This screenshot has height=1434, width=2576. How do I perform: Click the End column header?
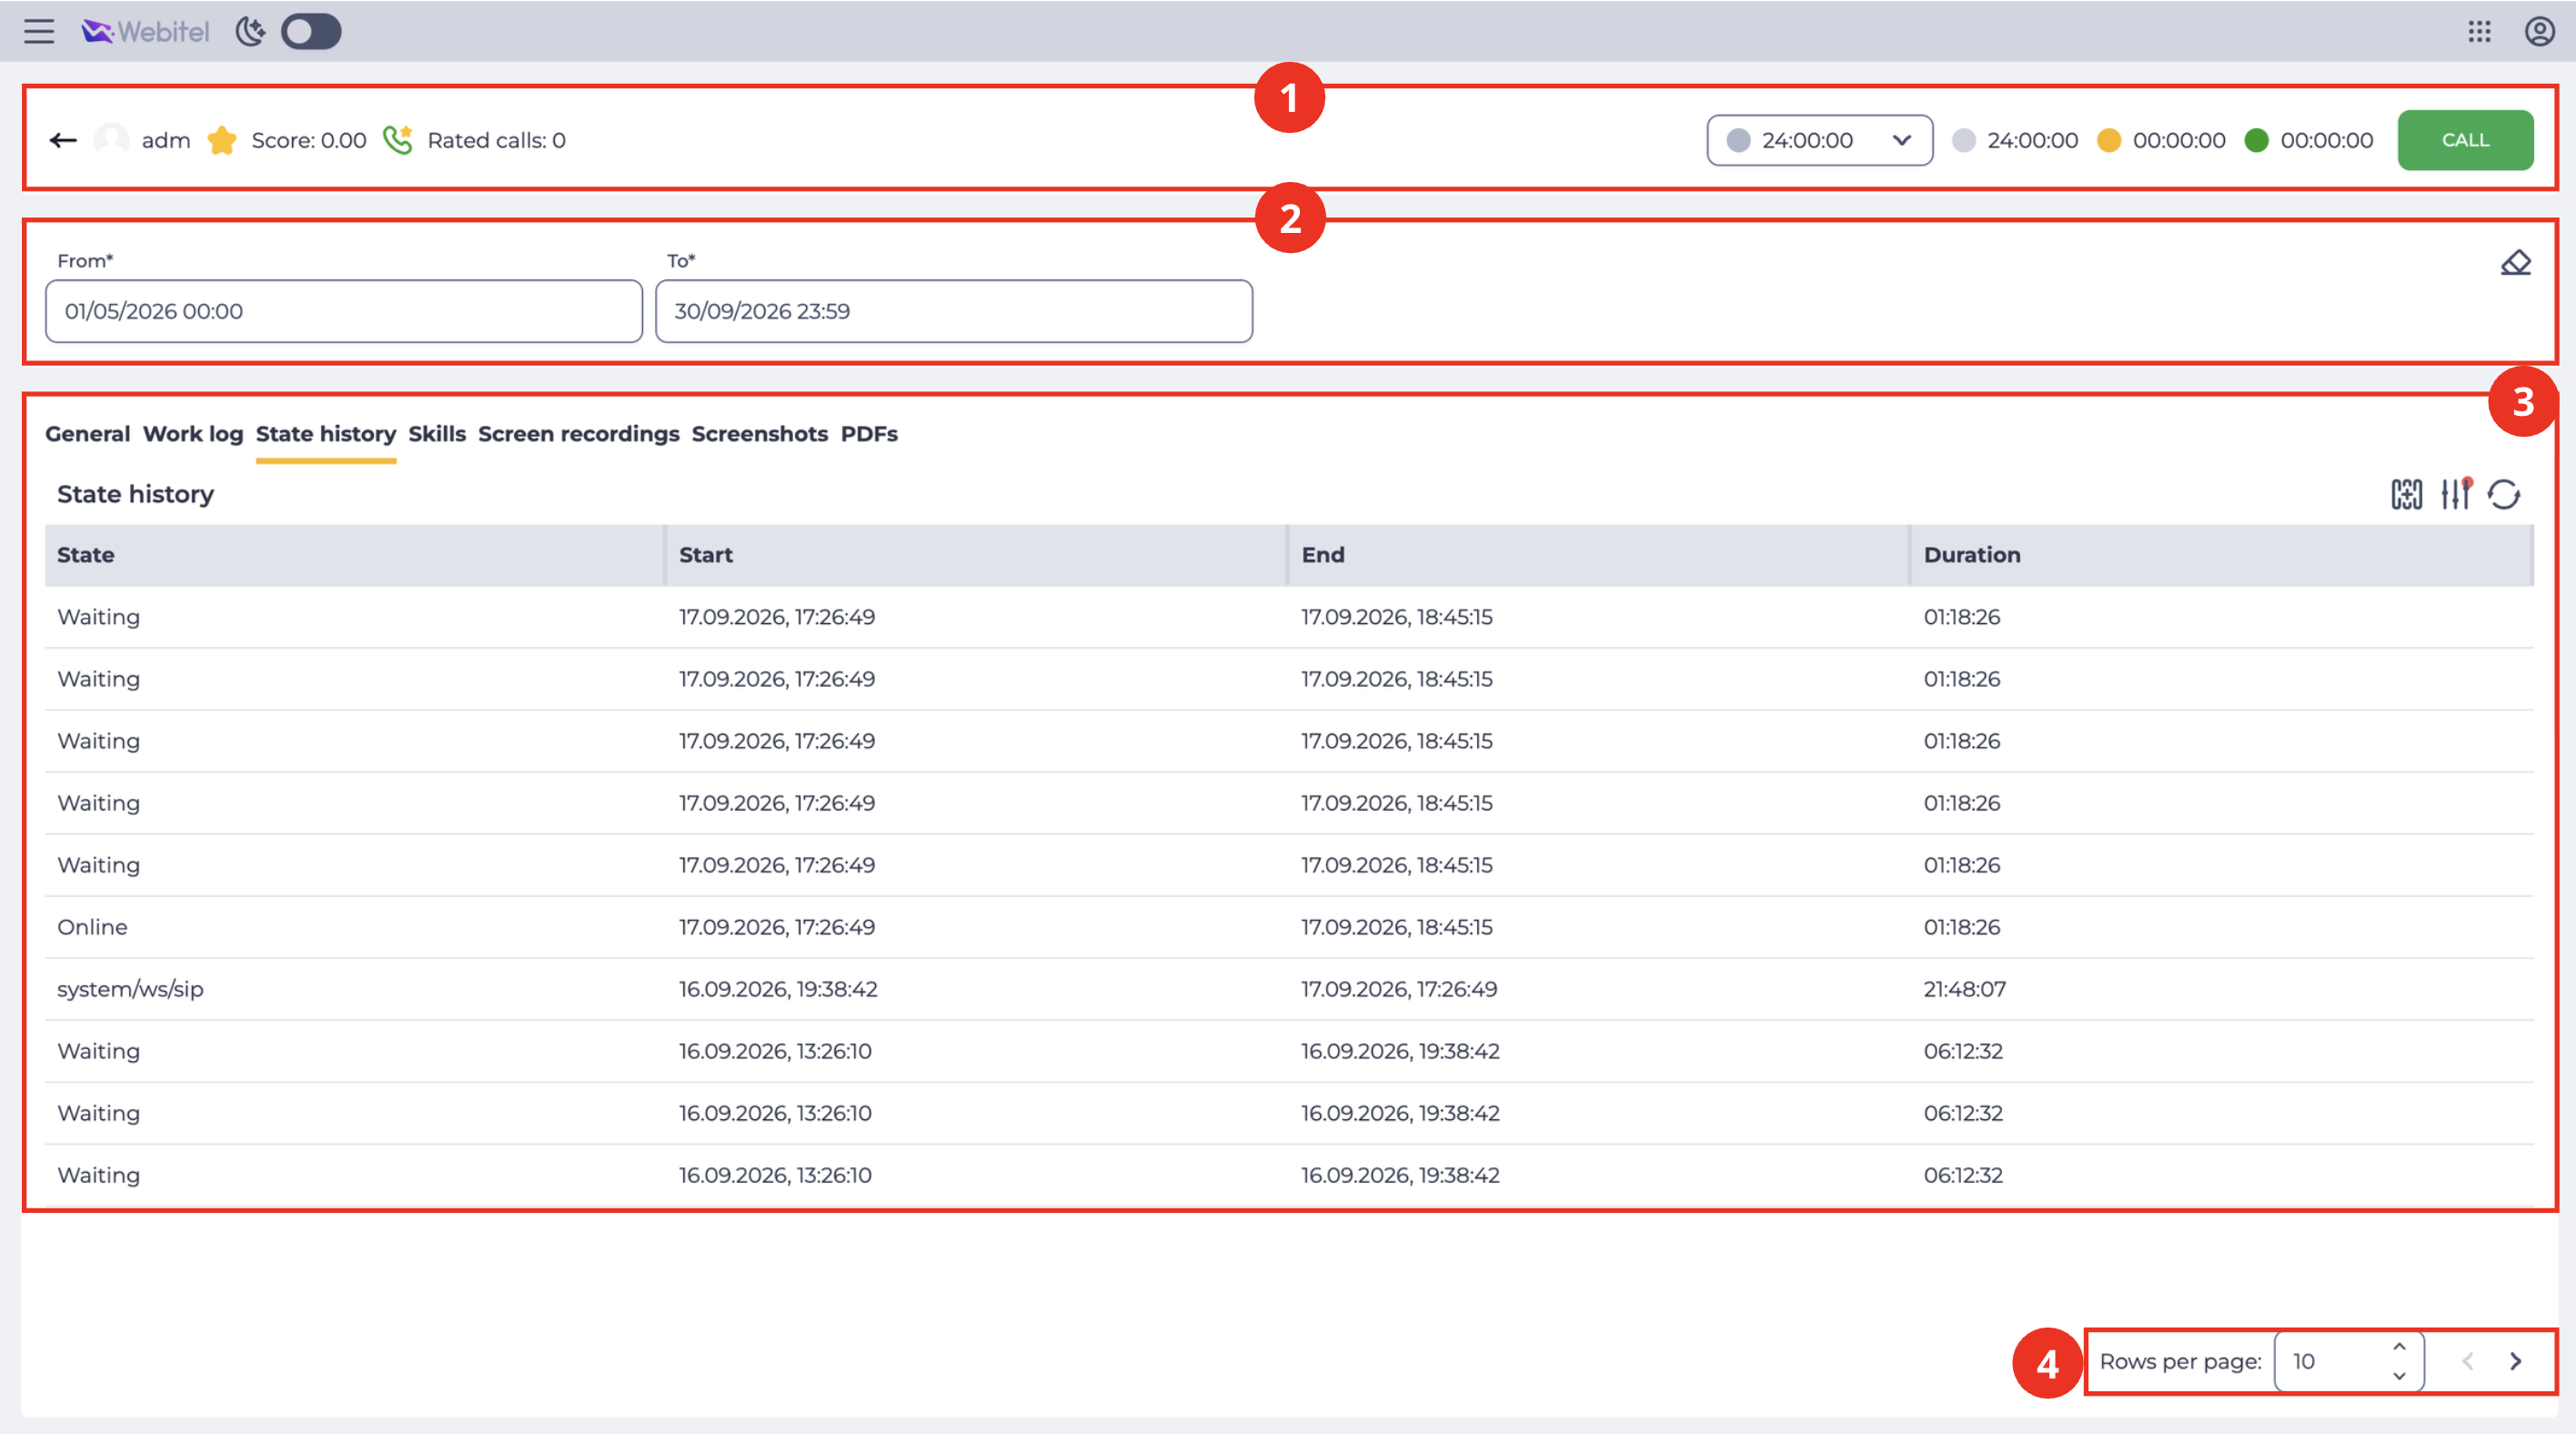[x=1599, y=555]
